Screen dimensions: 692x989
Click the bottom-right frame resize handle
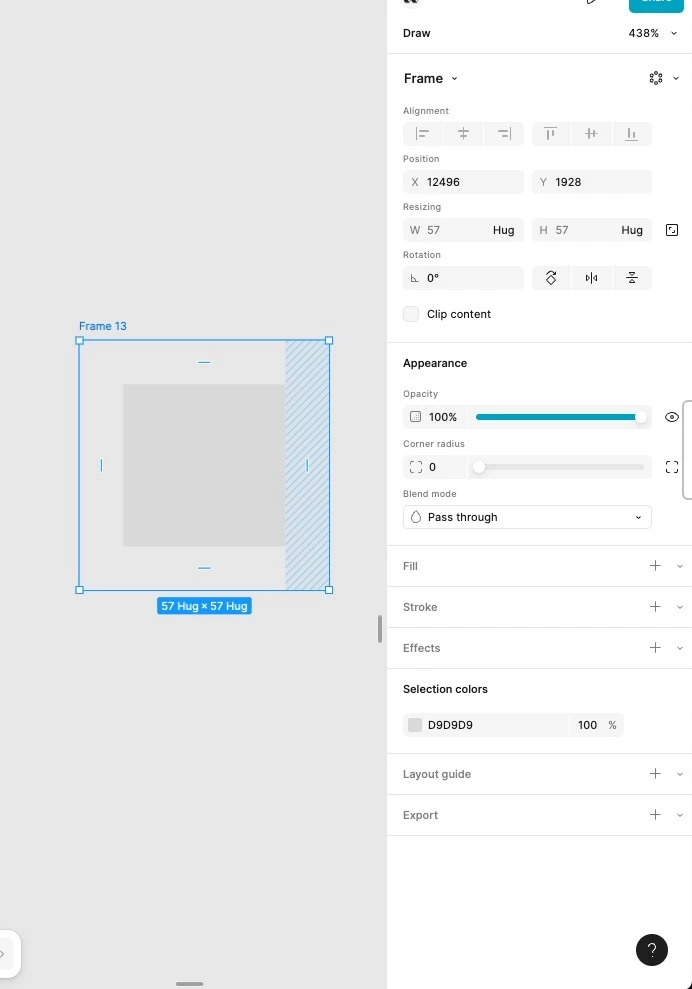(329, 590)
